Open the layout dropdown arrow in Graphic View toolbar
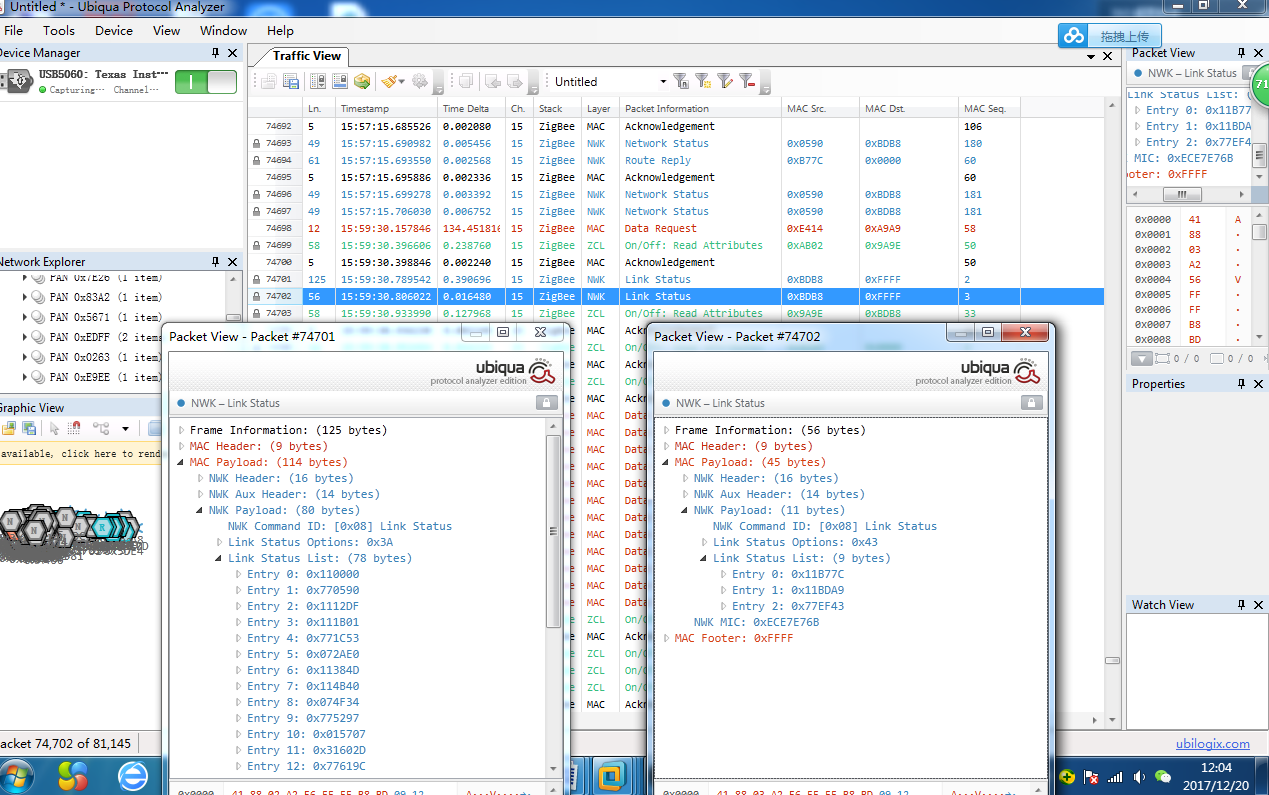The width and height of the screenshot is (1269, 795). tap(125, 429)
